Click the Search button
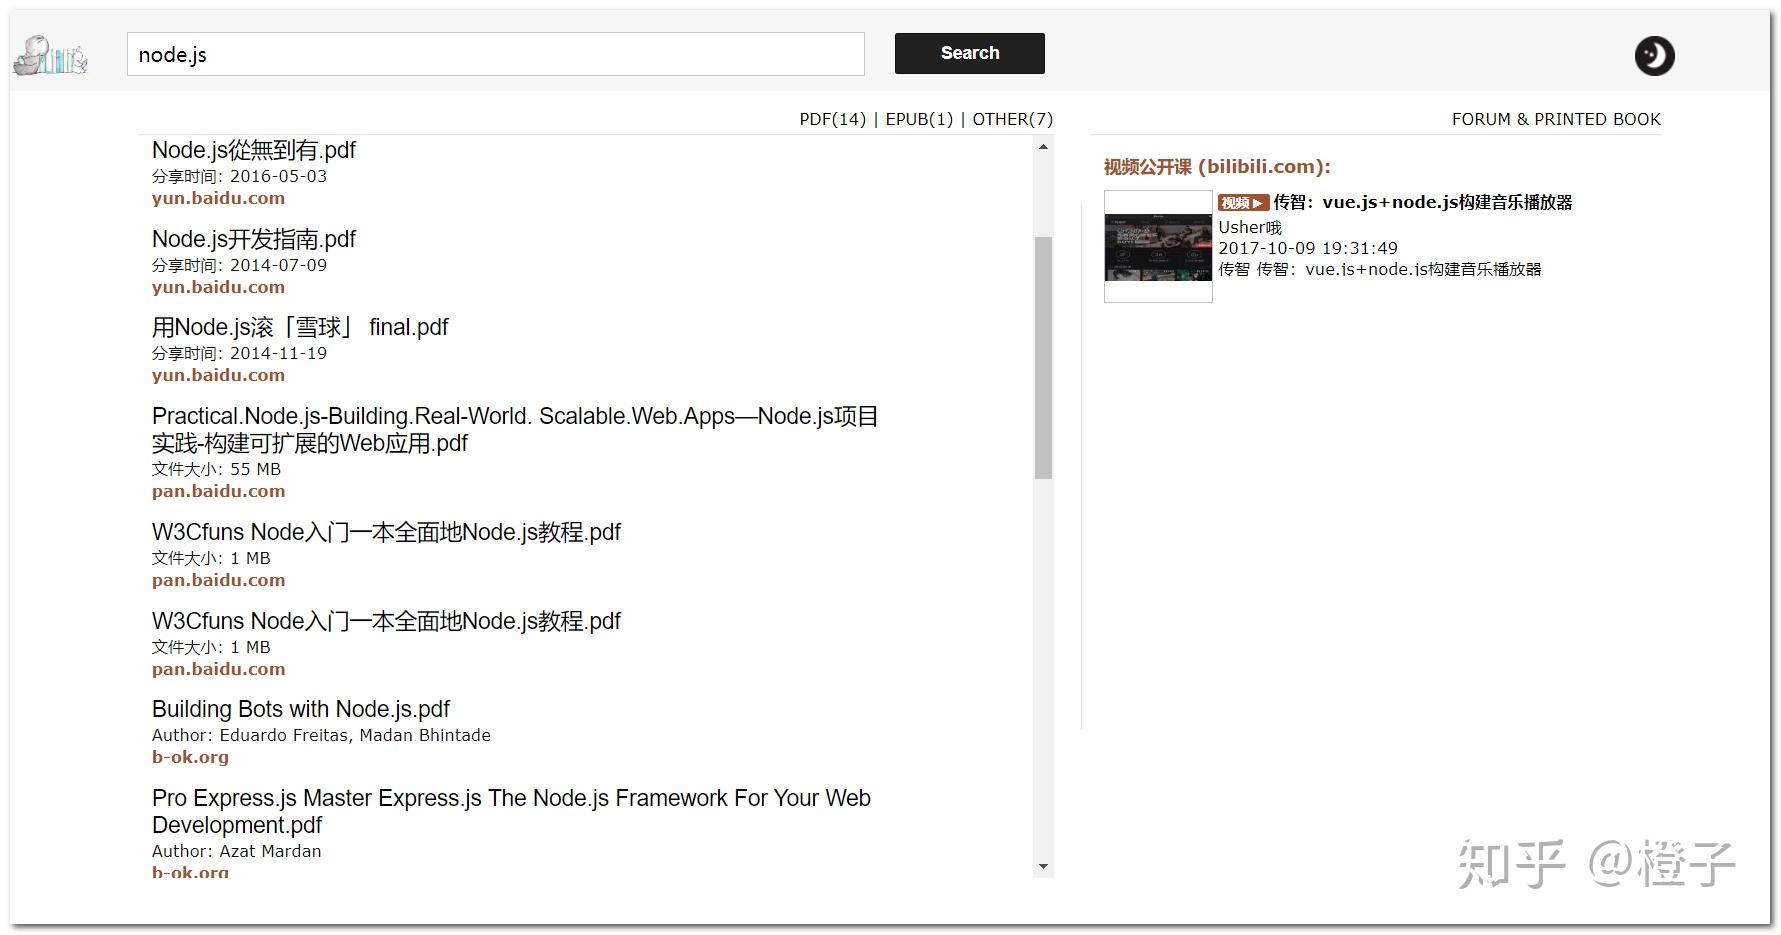Viewport: 1781px width, 935px height. click(969, 53)
